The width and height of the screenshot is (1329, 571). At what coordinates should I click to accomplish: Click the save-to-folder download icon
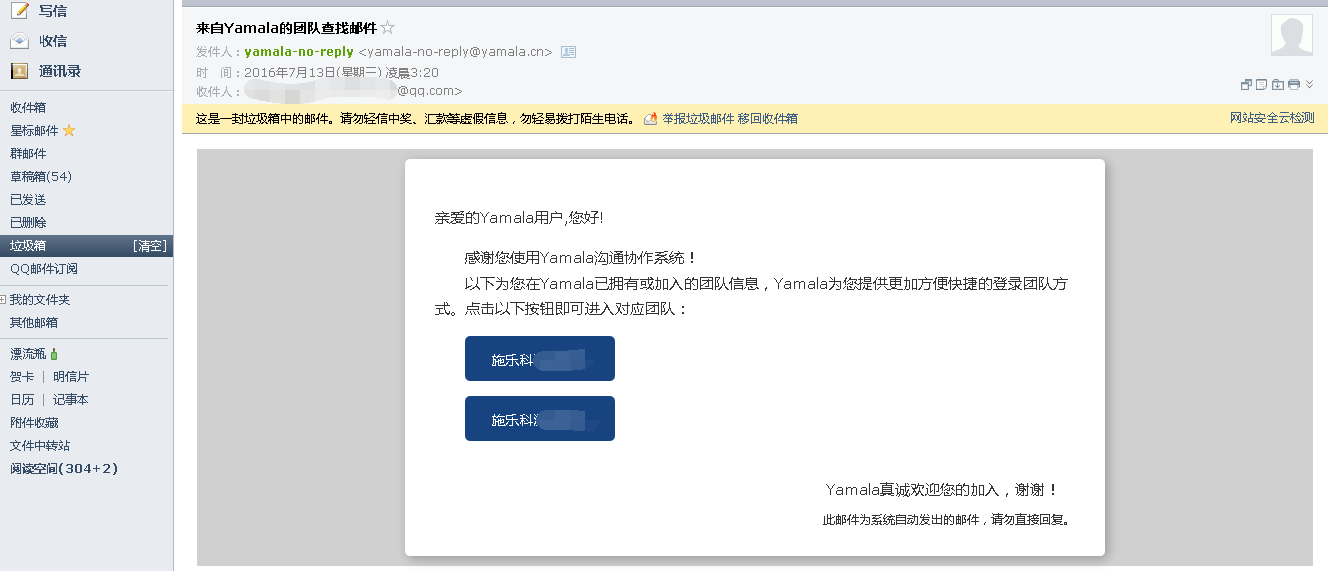point(1278,85)
